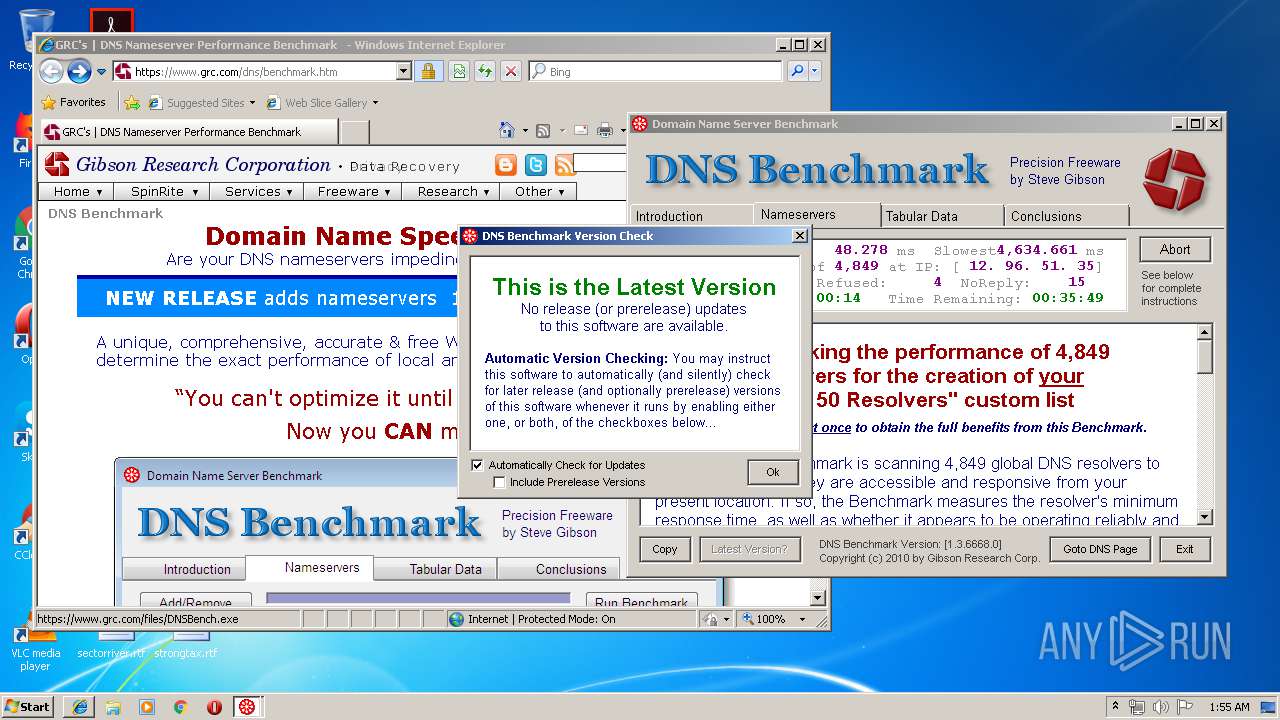
Task: Click DNS Benchmark taskbar icon
Action: tap(247, 706)
